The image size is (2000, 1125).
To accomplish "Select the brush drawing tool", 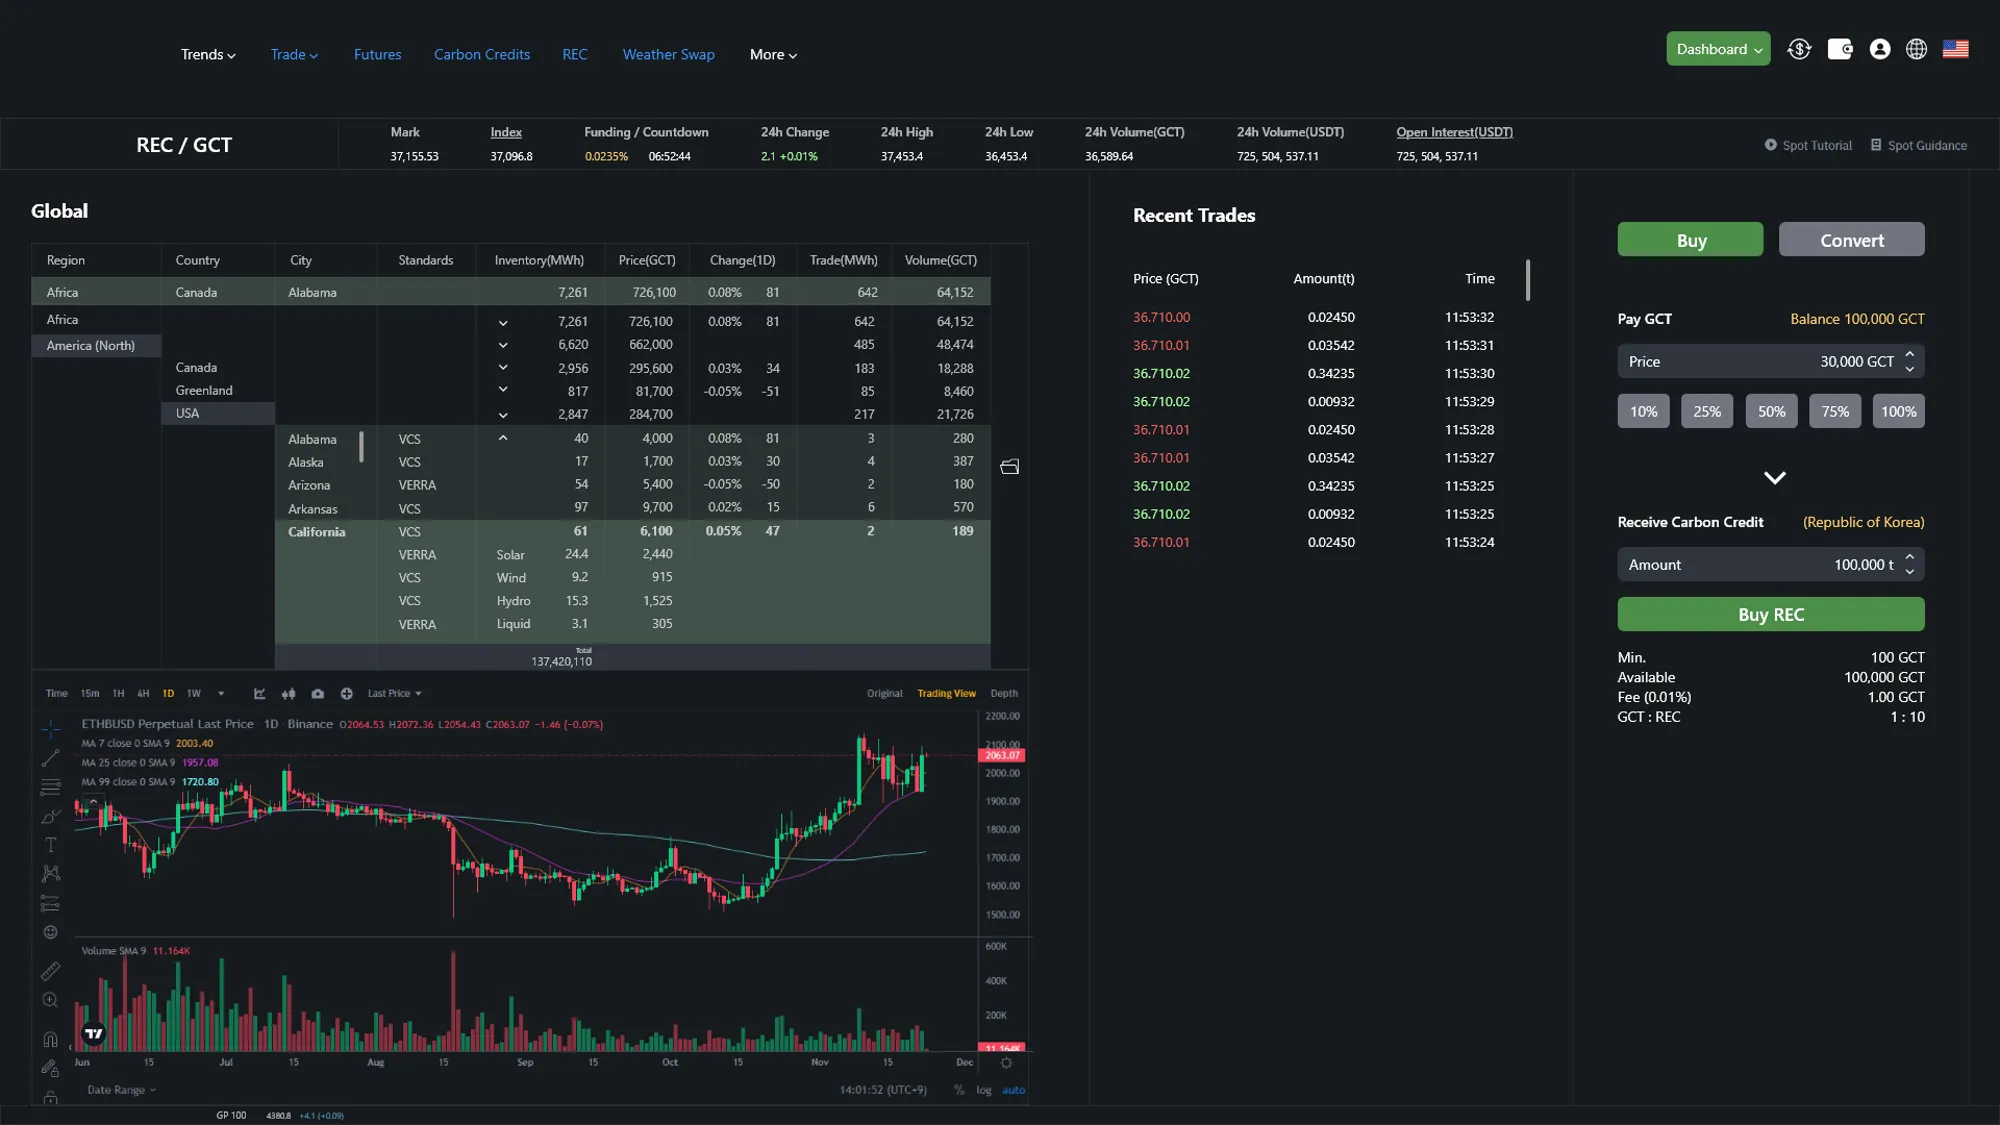I will point(50,817).
